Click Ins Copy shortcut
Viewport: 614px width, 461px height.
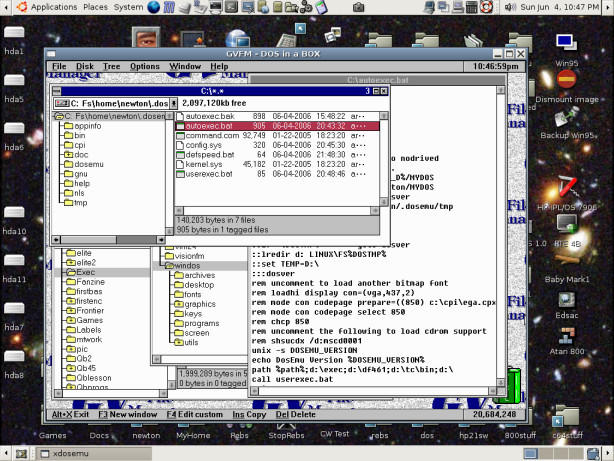click(x=249, y=414)
